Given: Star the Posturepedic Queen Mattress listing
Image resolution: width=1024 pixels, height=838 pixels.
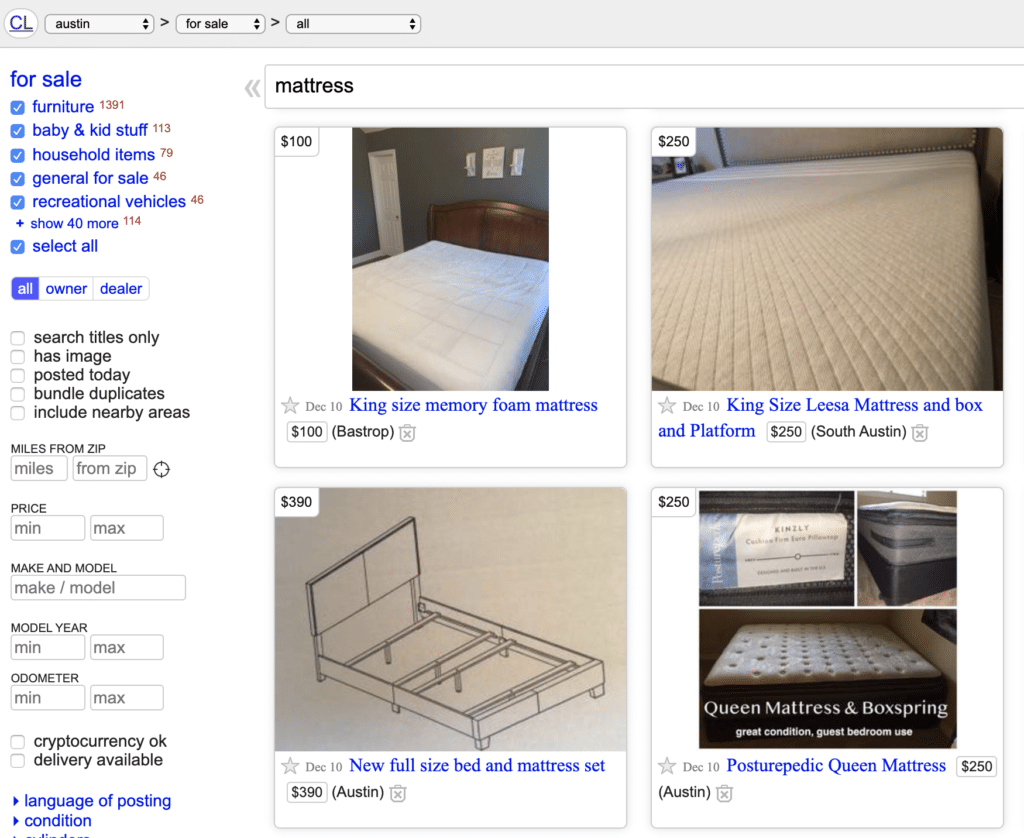Looking at the screenshot, I should [667, 766].
